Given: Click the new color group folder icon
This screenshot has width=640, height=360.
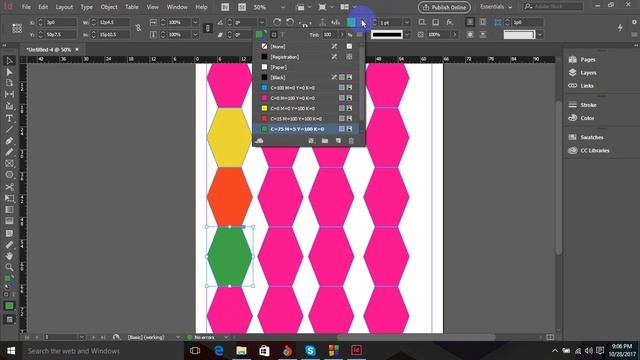Looking at the screenshot, I should tap(325, 141).
